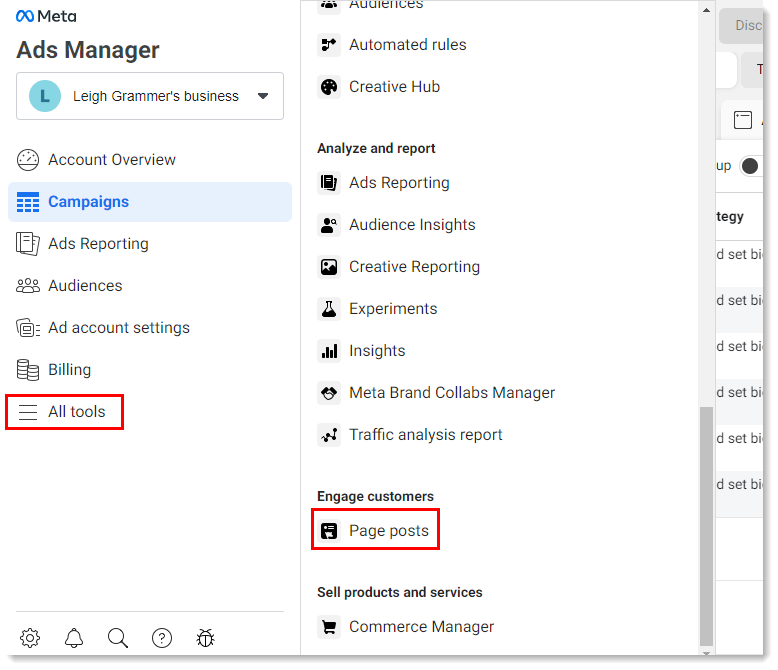Open Billing page

click(x=69, y=370)
